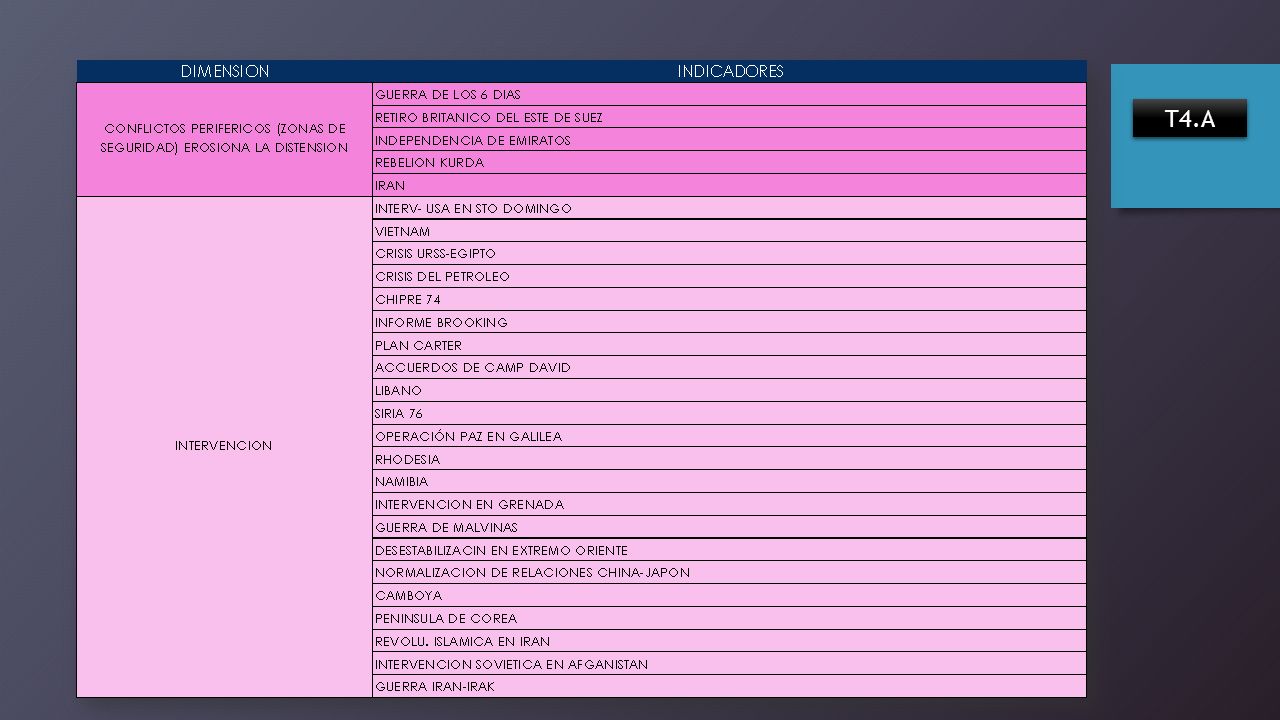
Task: Select DESESTABILIZACIN EN EXTREMO ORIENTE
Action: 729,550
